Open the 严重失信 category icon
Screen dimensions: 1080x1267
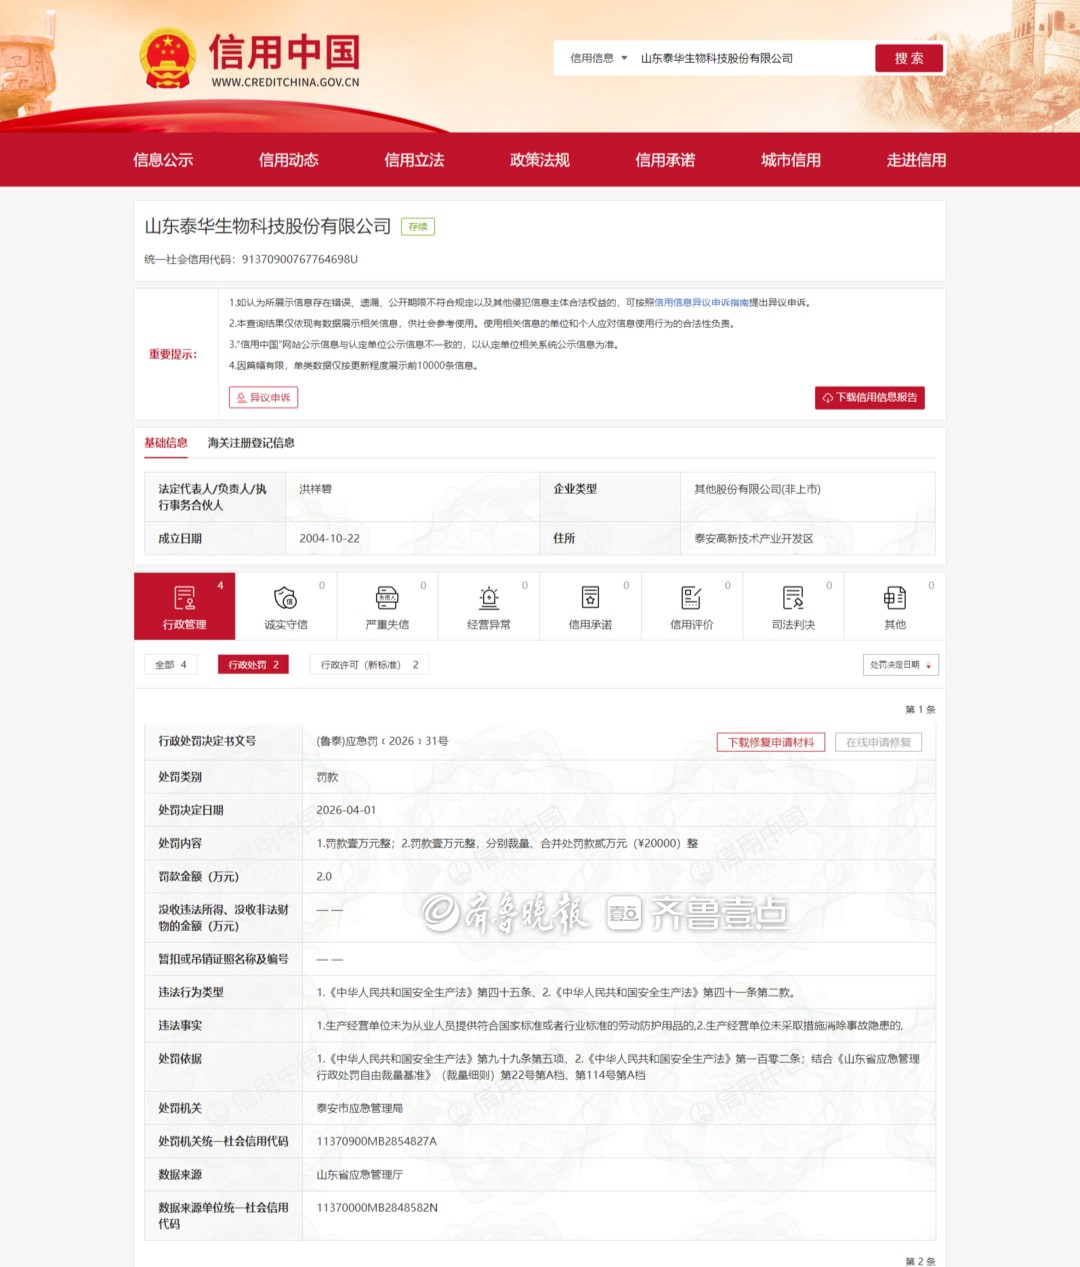click(387, 599)
